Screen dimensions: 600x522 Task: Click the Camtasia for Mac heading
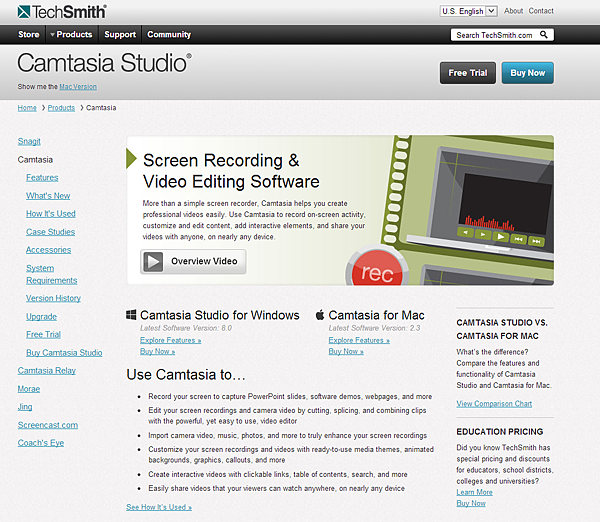[x=377, y=315]
